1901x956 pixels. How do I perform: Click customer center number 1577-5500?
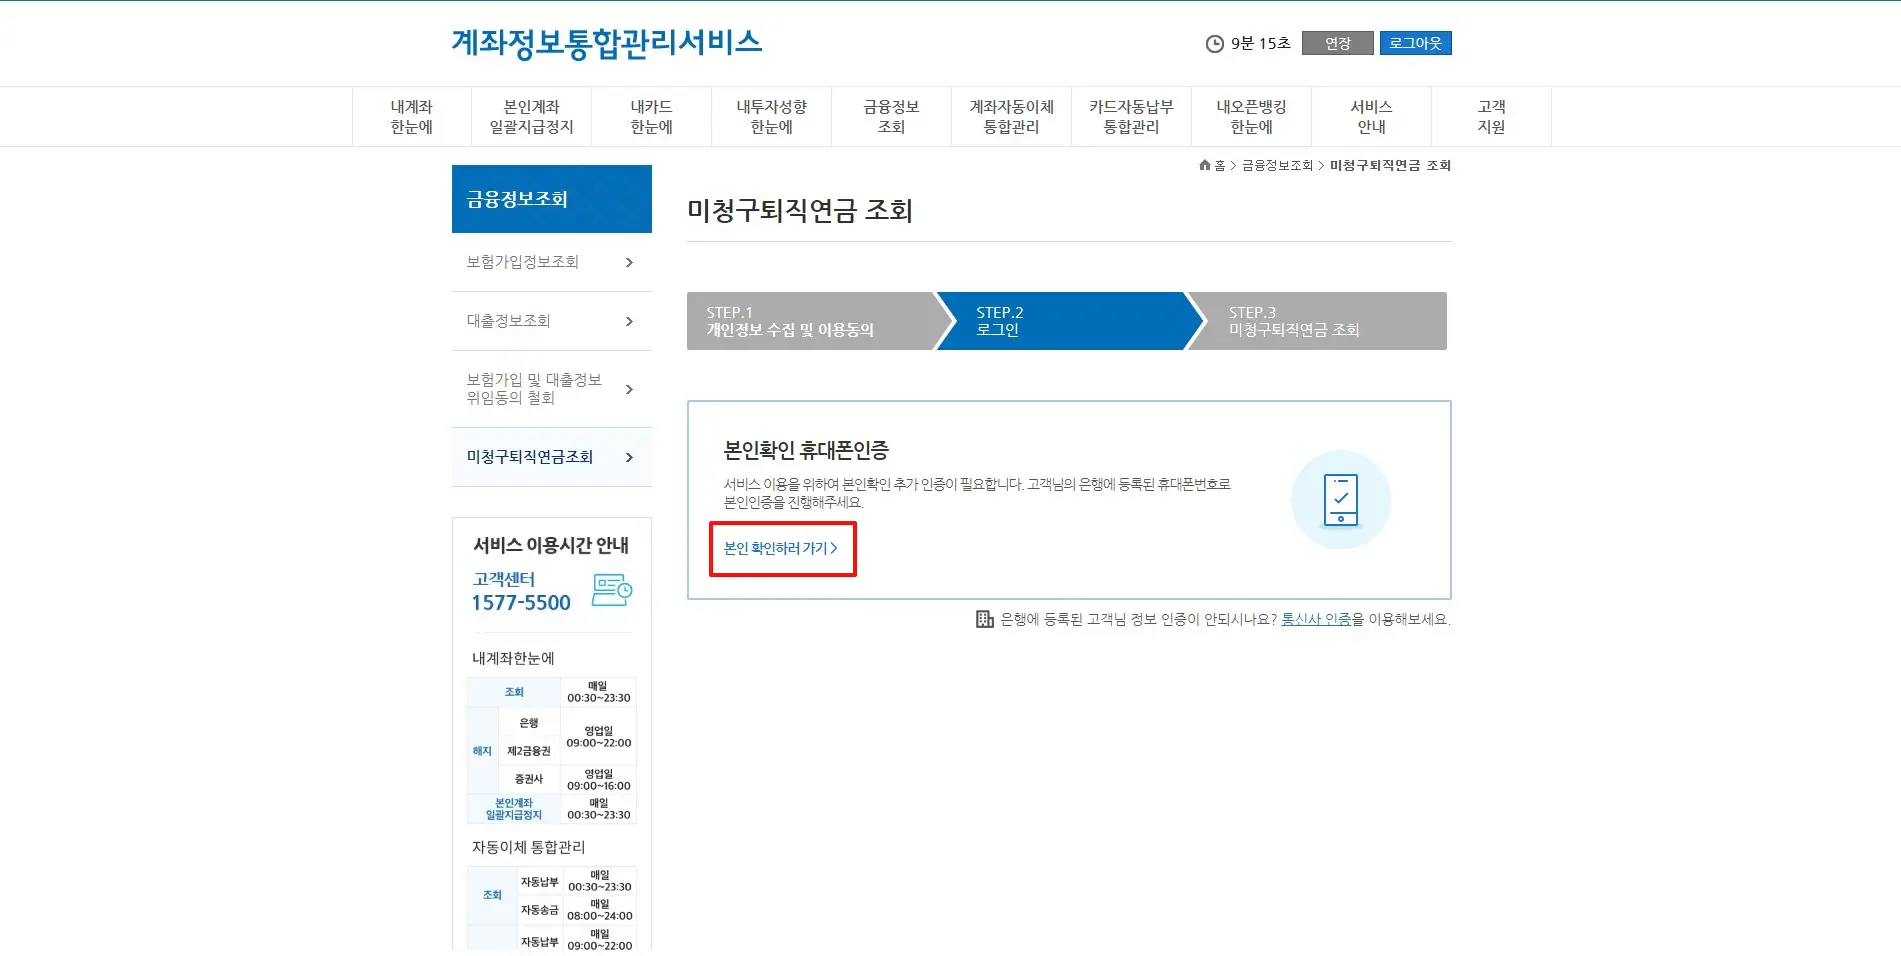pyautogui.click(x=521, y=603)
